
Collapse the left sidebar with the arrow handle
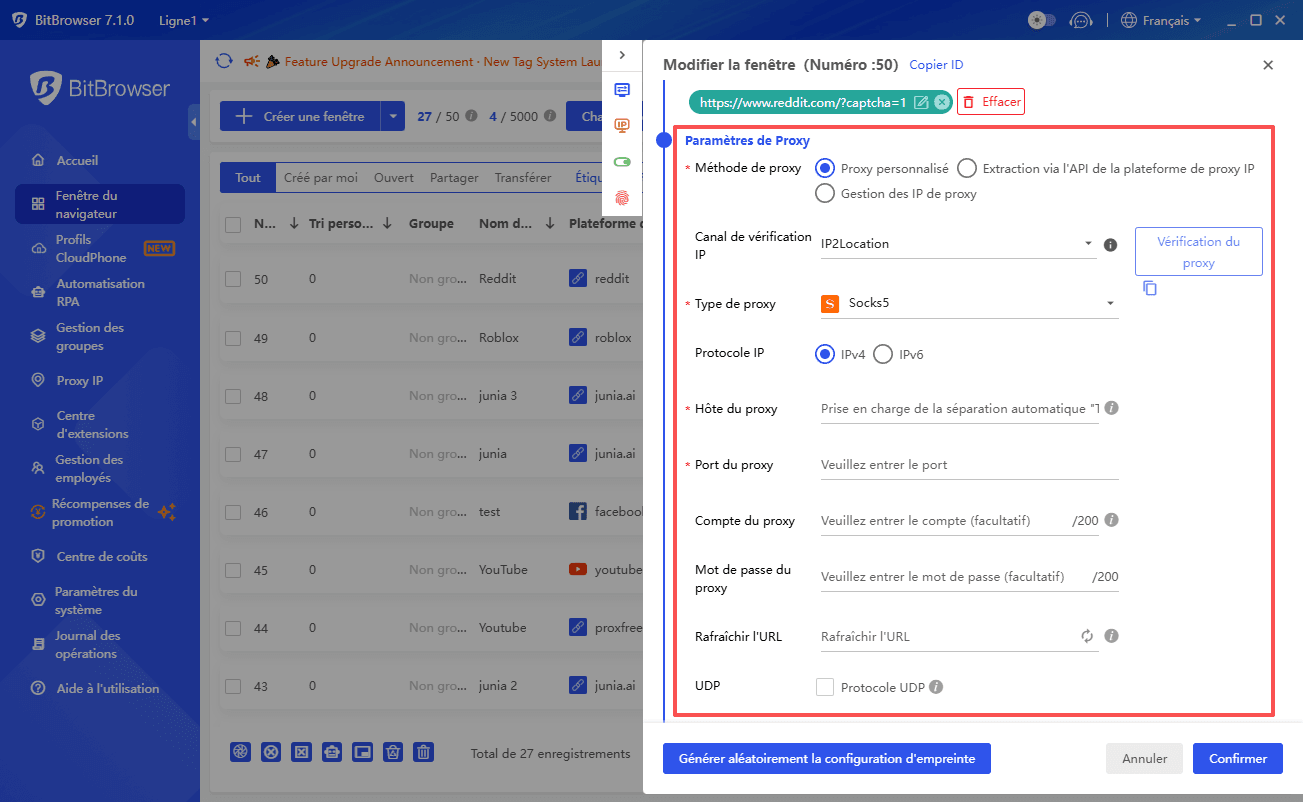click(x=194, y=122)
